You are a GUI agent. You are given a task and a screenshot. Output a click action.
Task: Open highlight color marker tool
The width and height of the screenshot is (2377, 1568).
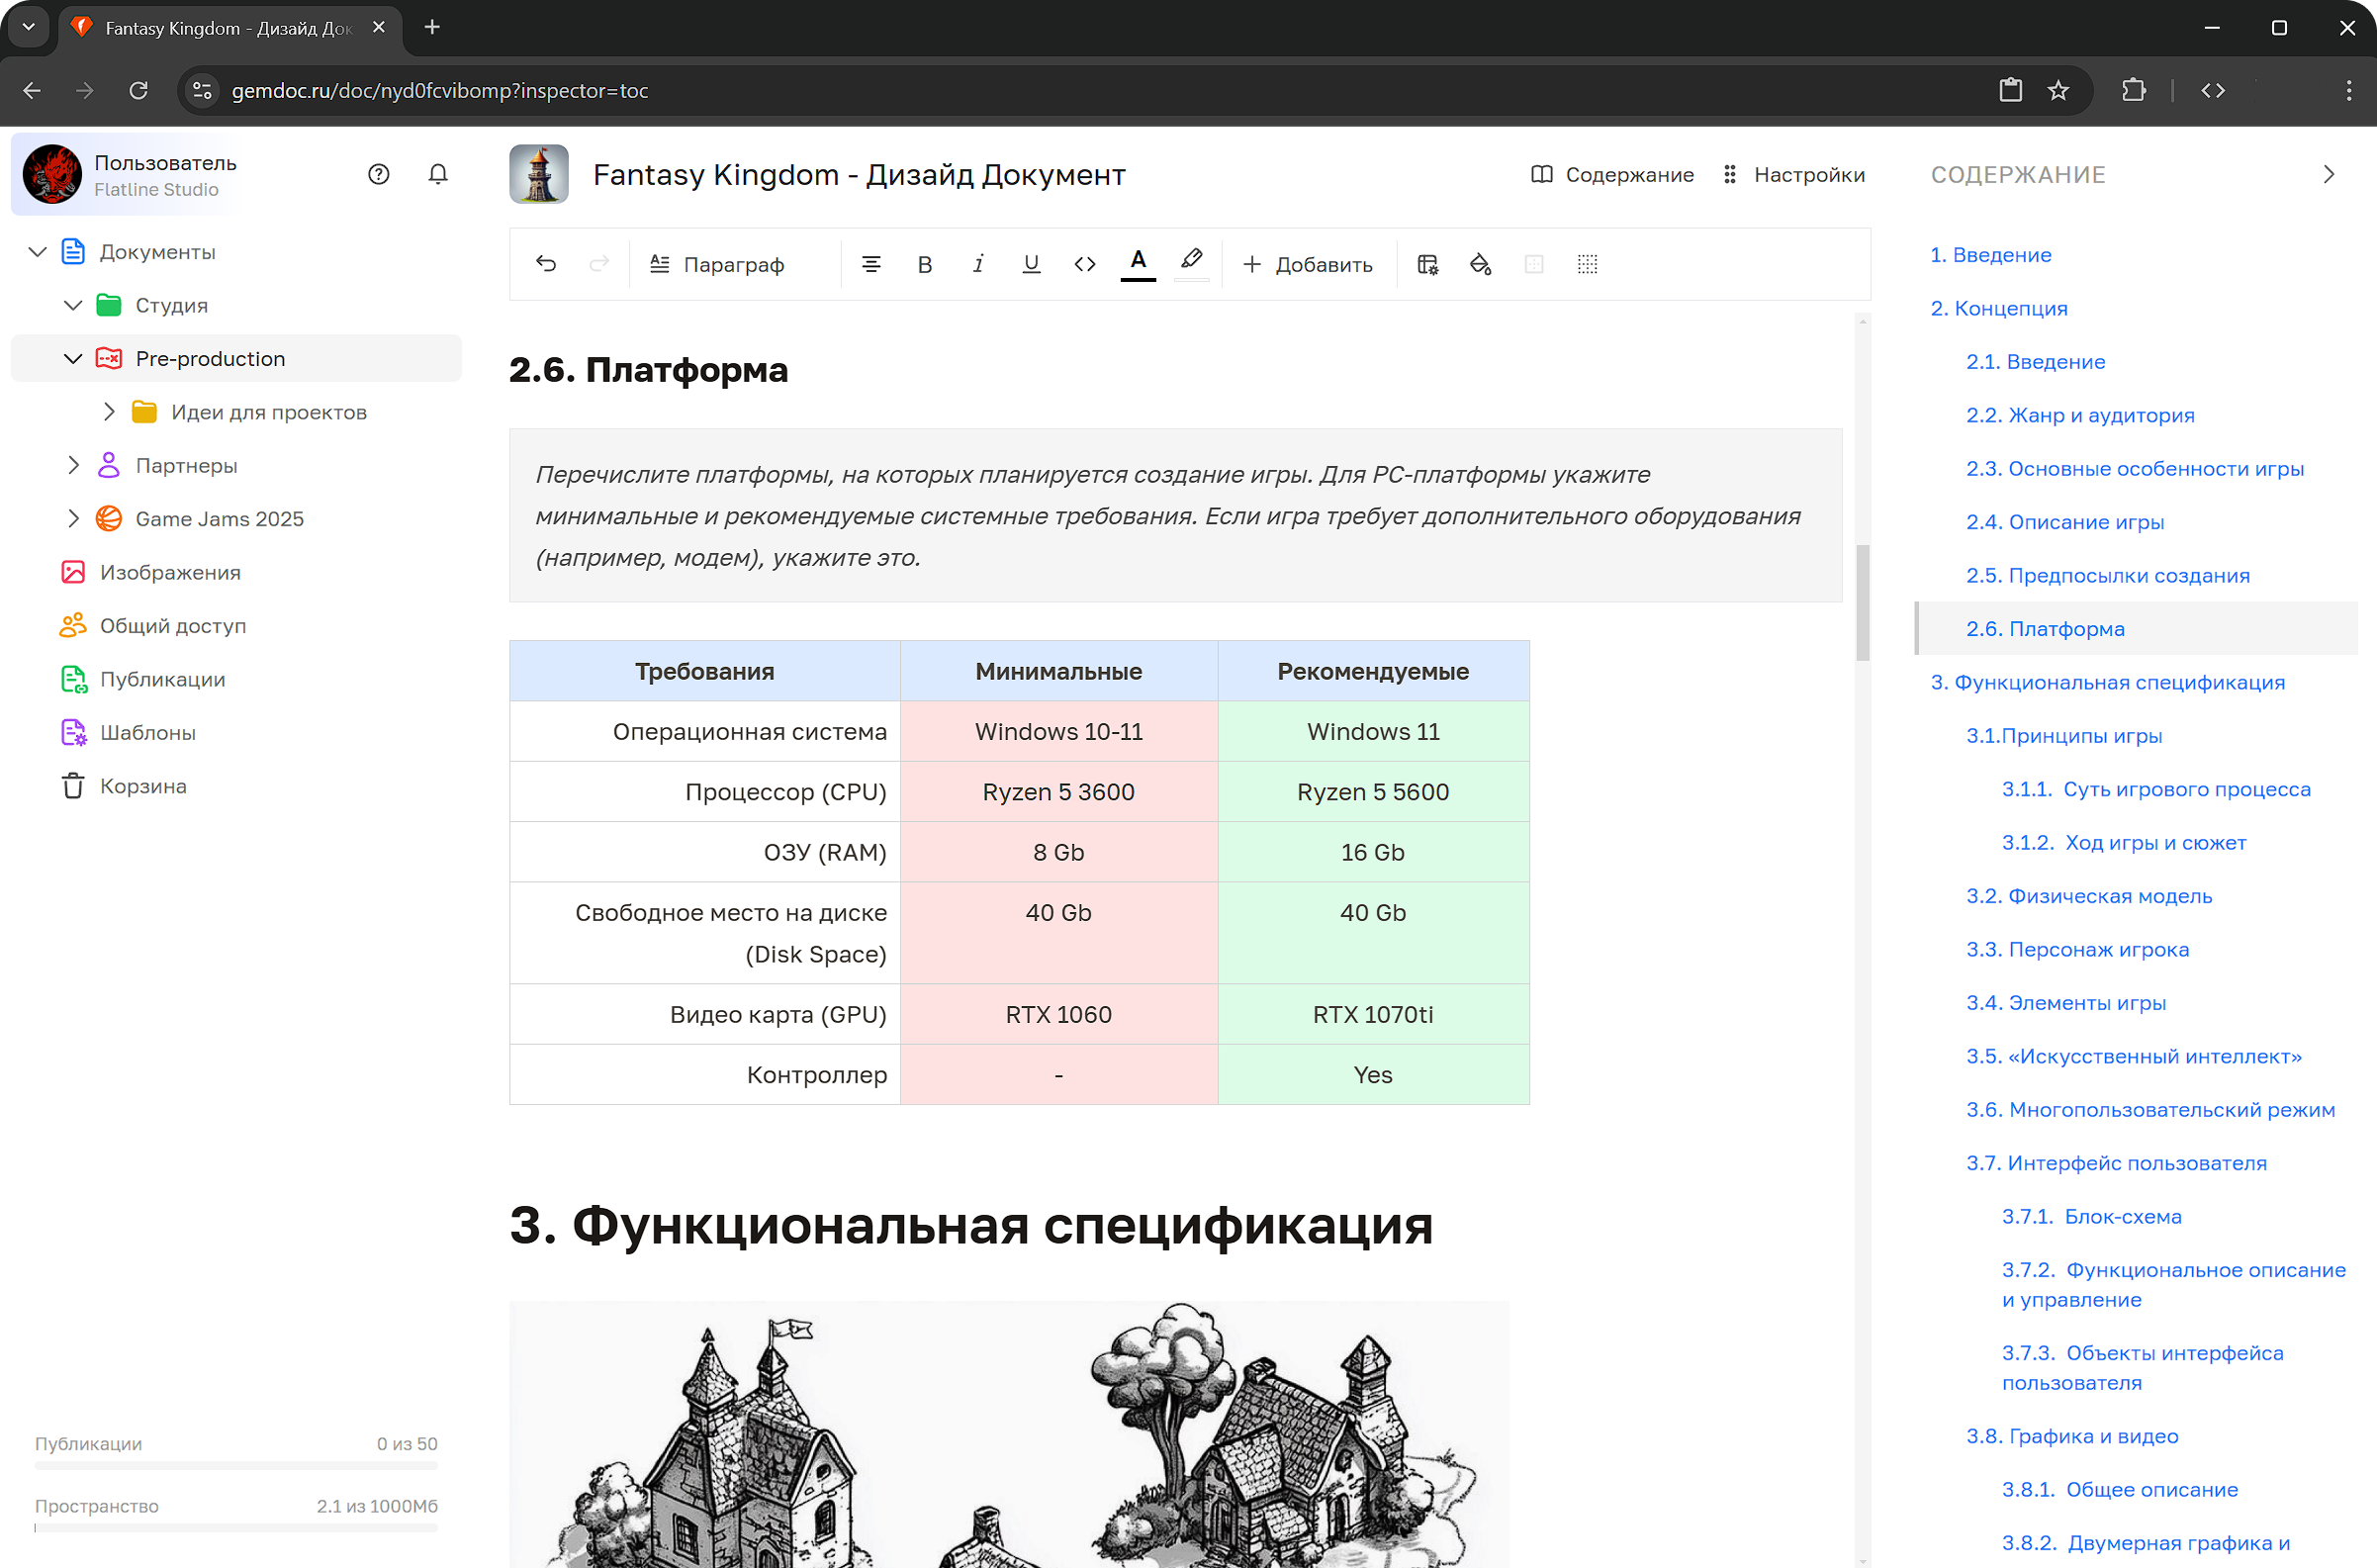1191,263
